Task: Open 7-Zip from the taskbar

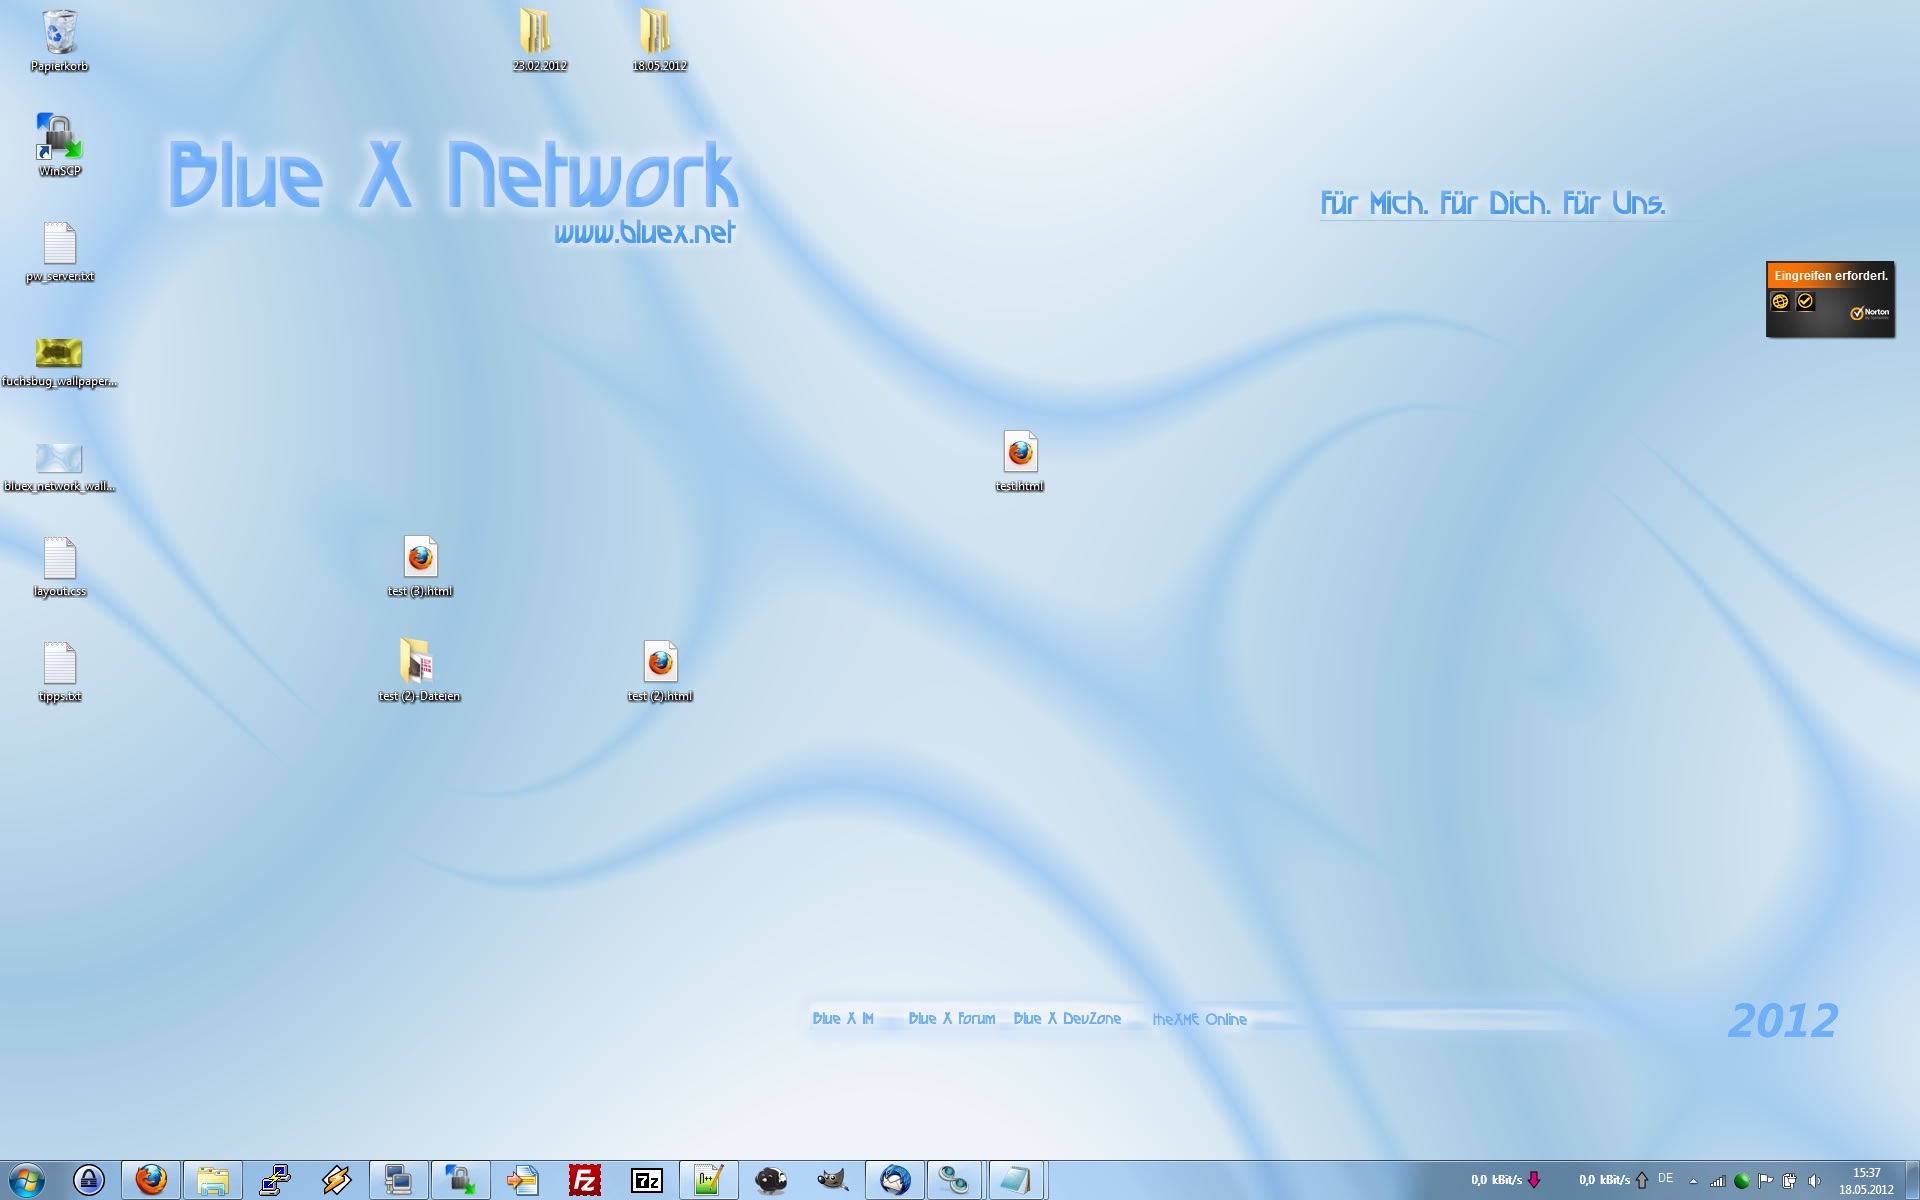Action: (647, 1180)
